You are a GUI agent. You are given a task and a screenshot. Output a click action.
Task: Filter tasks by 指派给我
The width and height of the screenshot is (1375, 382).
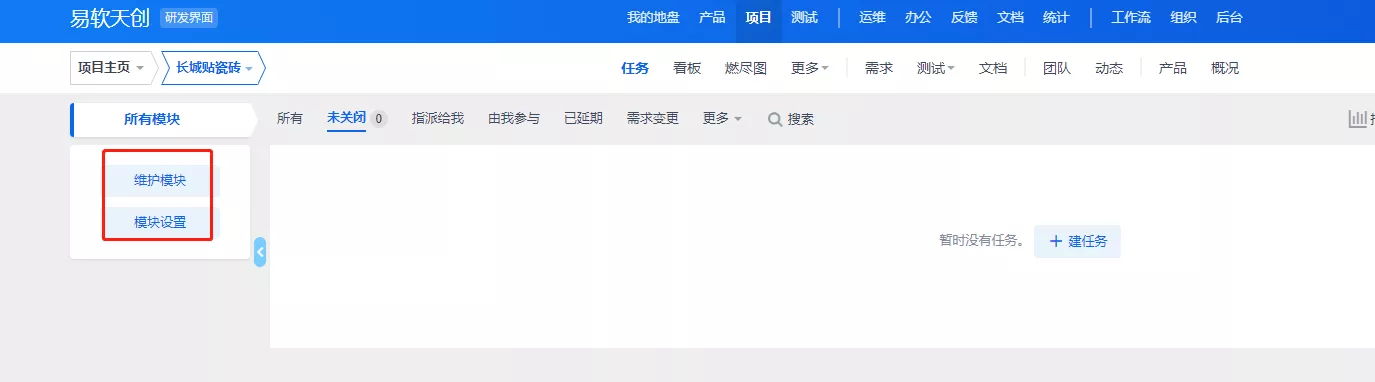(438, 118)
